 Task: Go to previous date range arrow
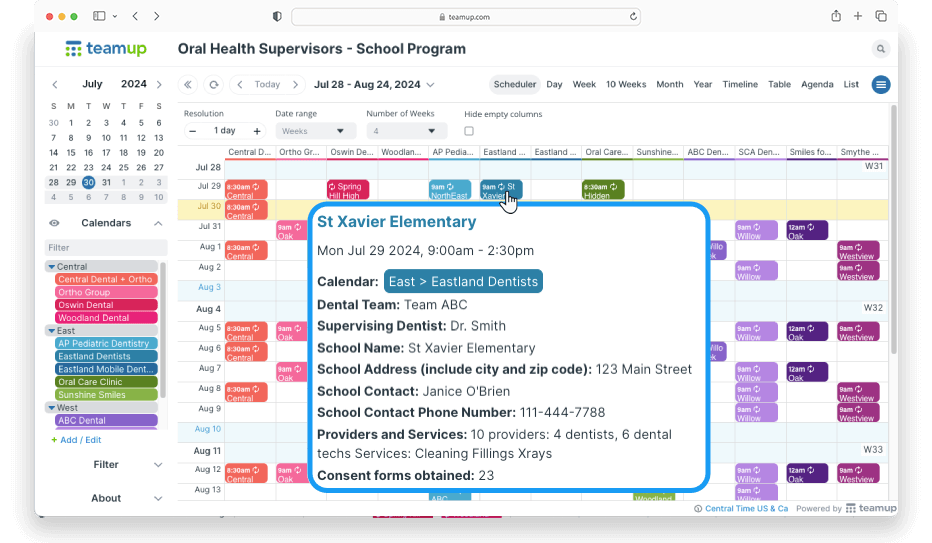[240, 84]
